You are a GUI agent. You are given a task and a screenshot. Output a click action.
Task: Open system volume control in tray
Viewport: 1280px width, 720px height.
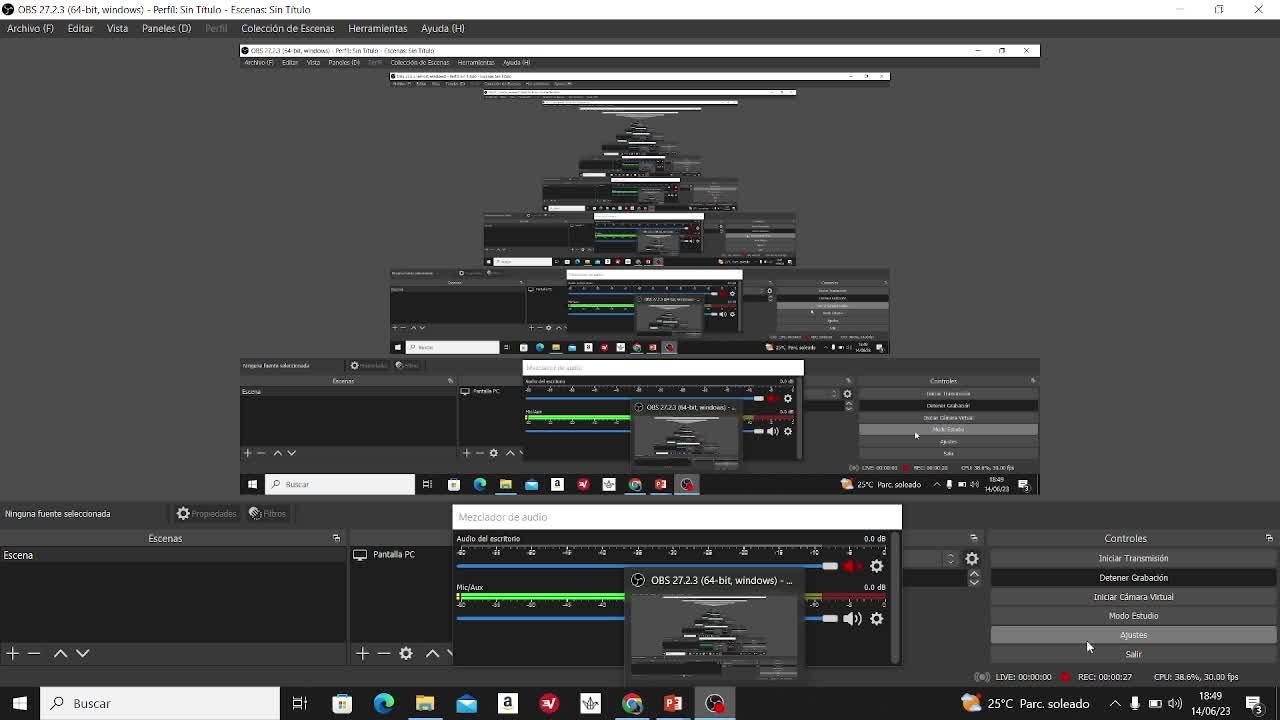(x=1175, y=703)
